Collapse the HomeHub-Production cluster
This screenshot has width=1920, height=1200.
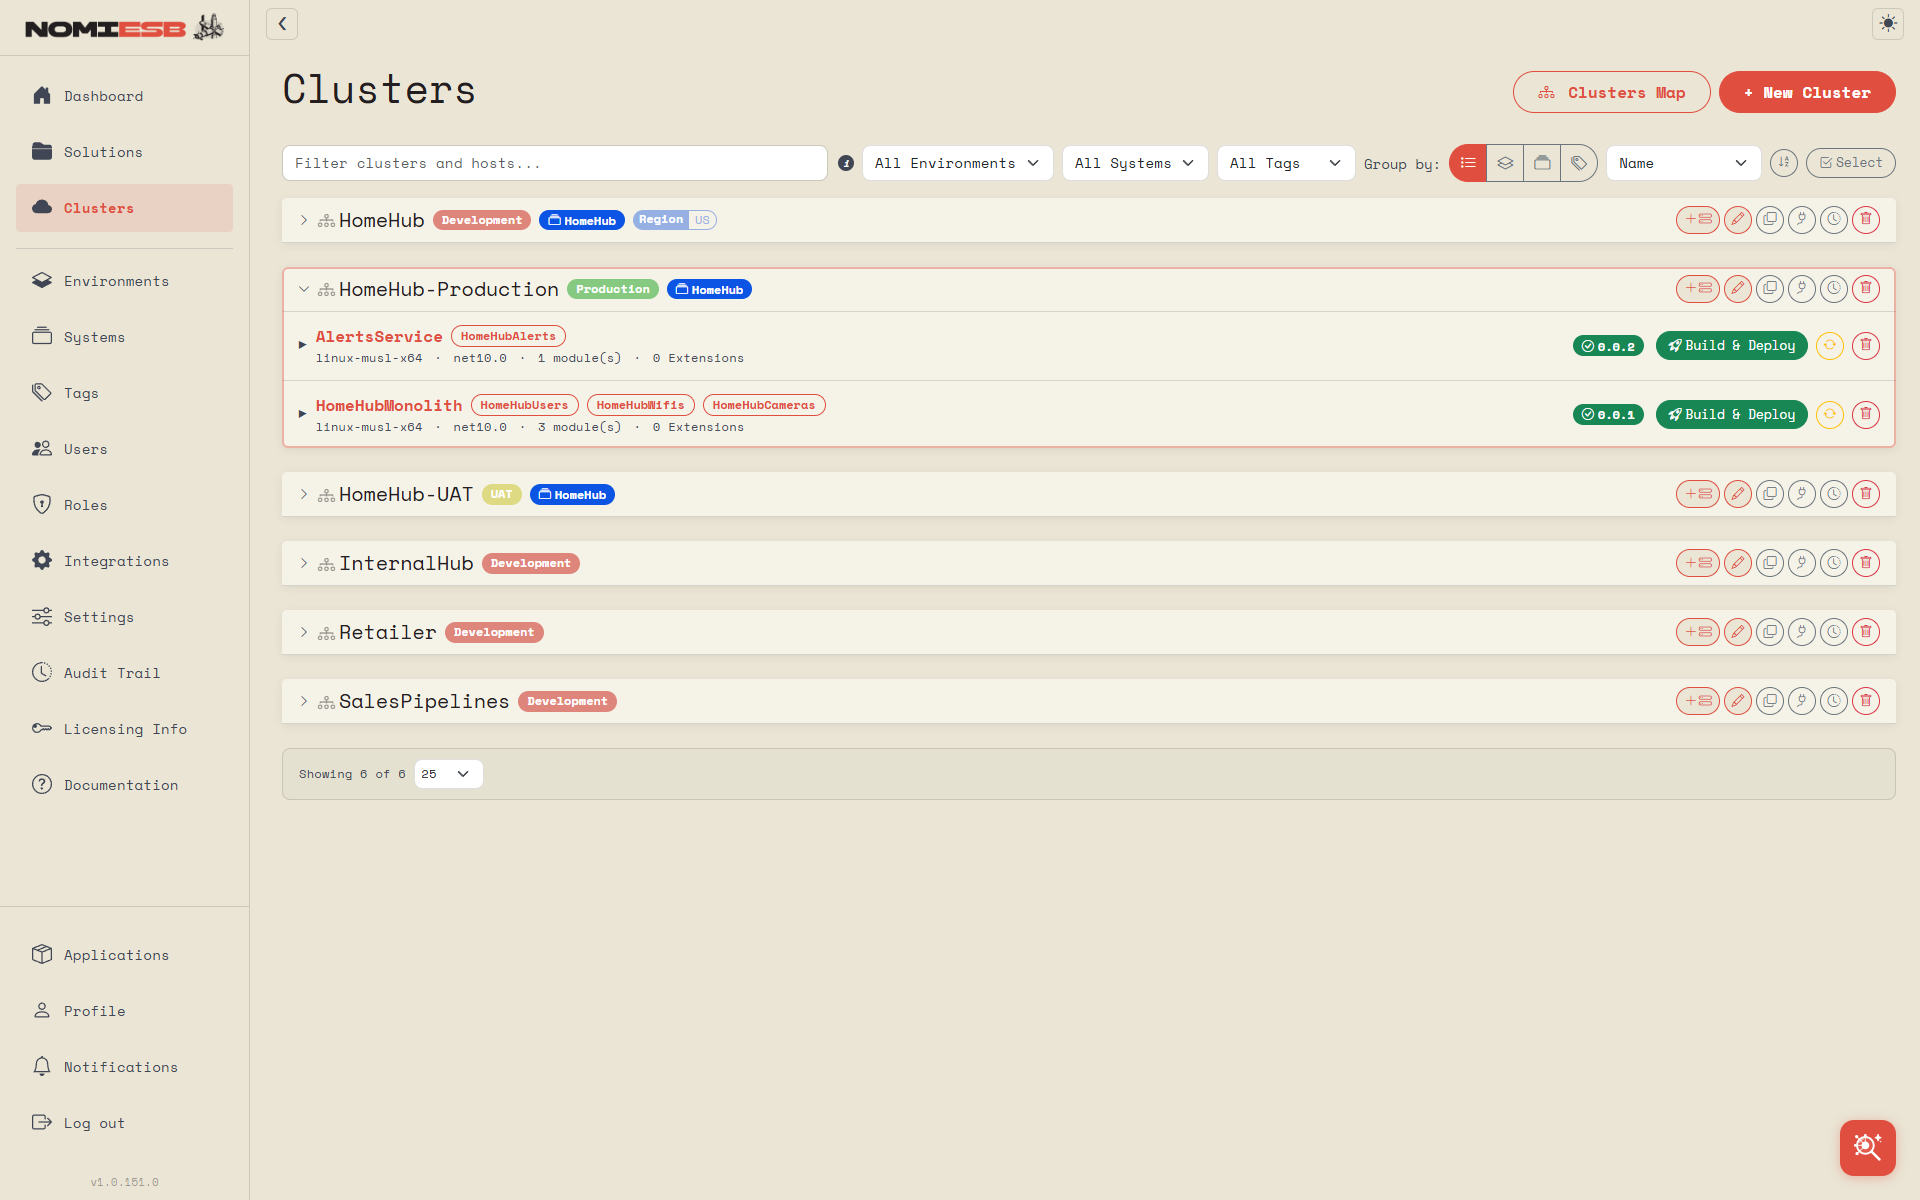tap(304, 289)
